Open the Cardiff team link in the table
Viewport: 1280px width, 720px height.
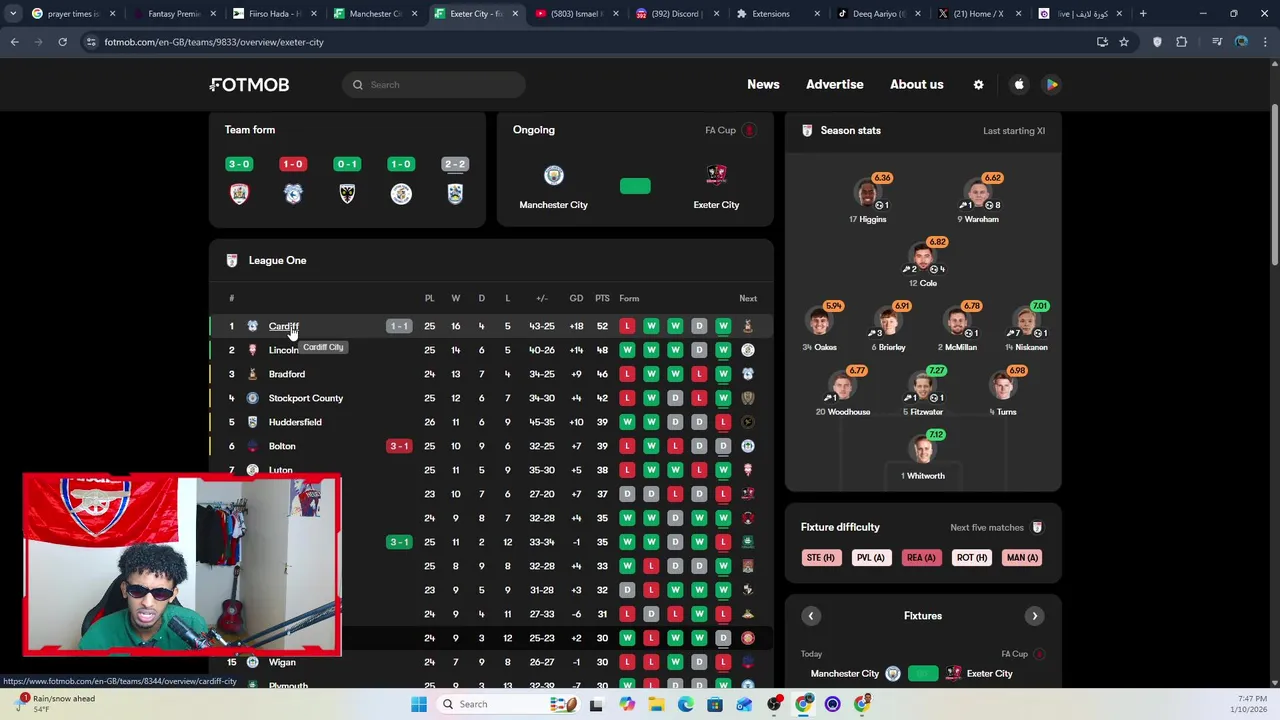click(x=283, y=326)
